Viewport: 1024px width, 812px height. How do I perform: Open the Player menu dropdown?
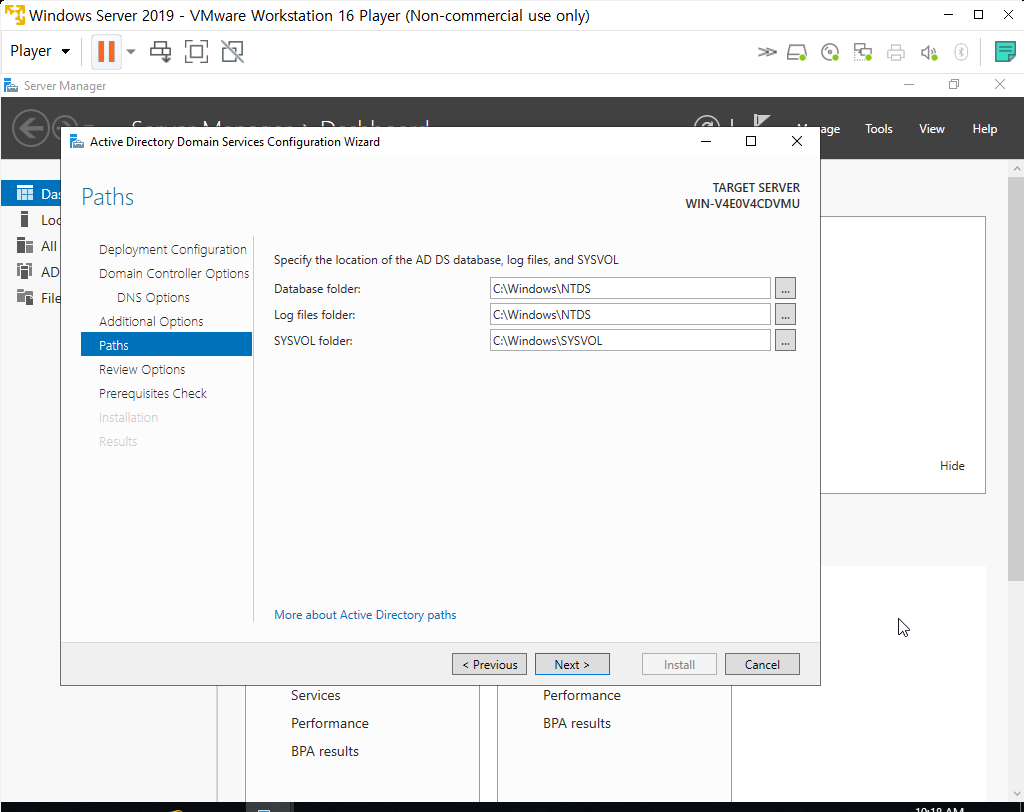click(x=40, y=51)
